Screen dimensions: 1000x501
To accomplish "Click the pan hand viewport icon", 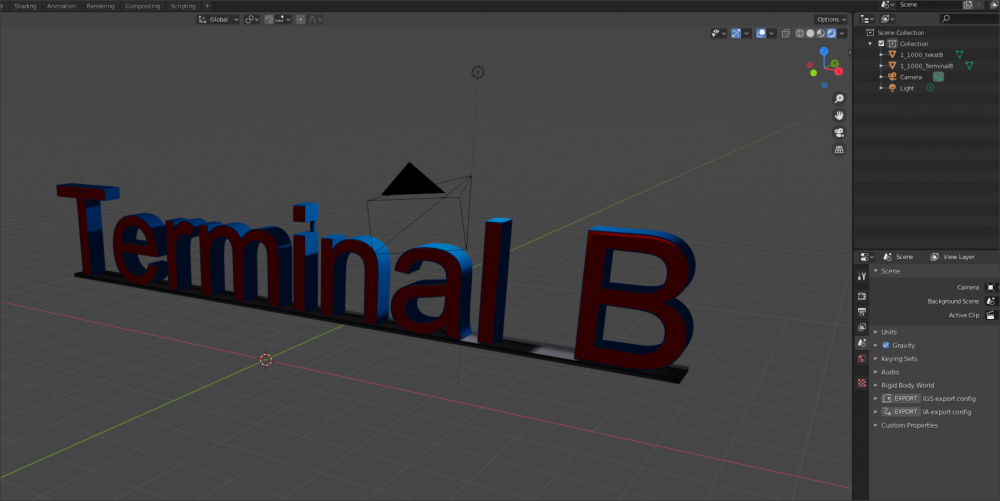I will click(x=839, y=115).
